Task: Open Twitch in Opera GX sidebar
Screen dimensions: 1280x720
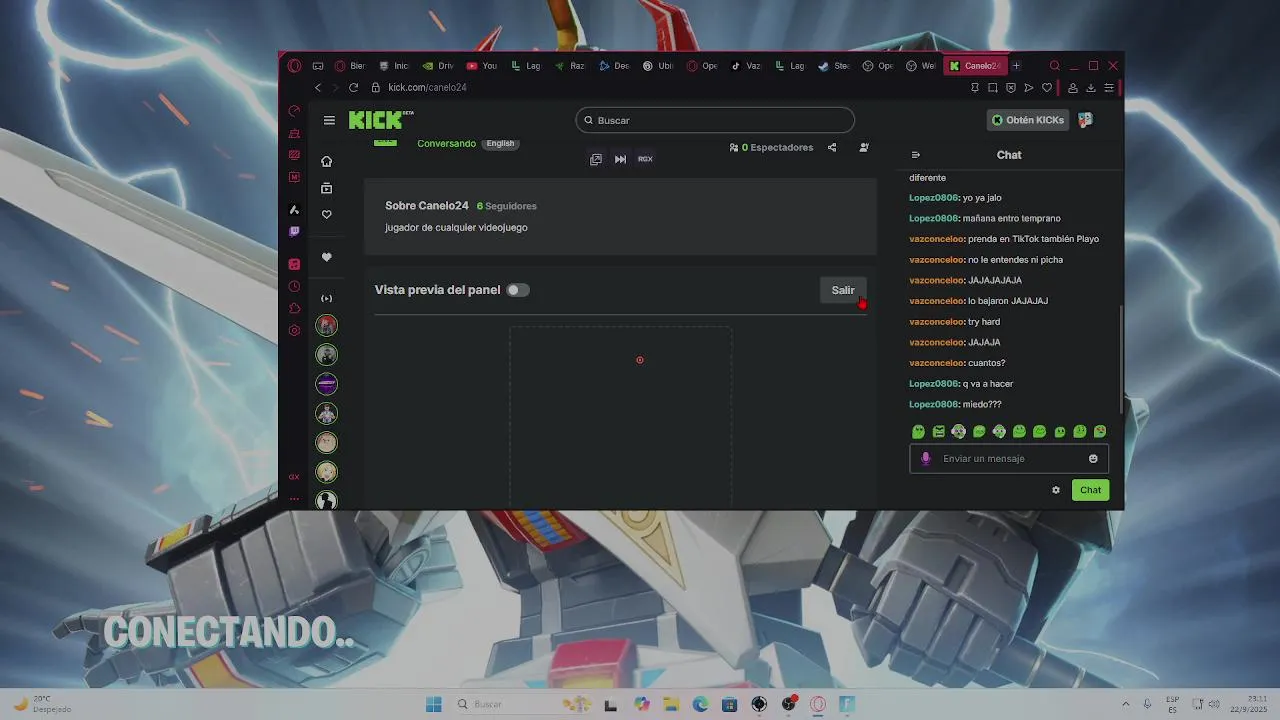Action: 294,232
